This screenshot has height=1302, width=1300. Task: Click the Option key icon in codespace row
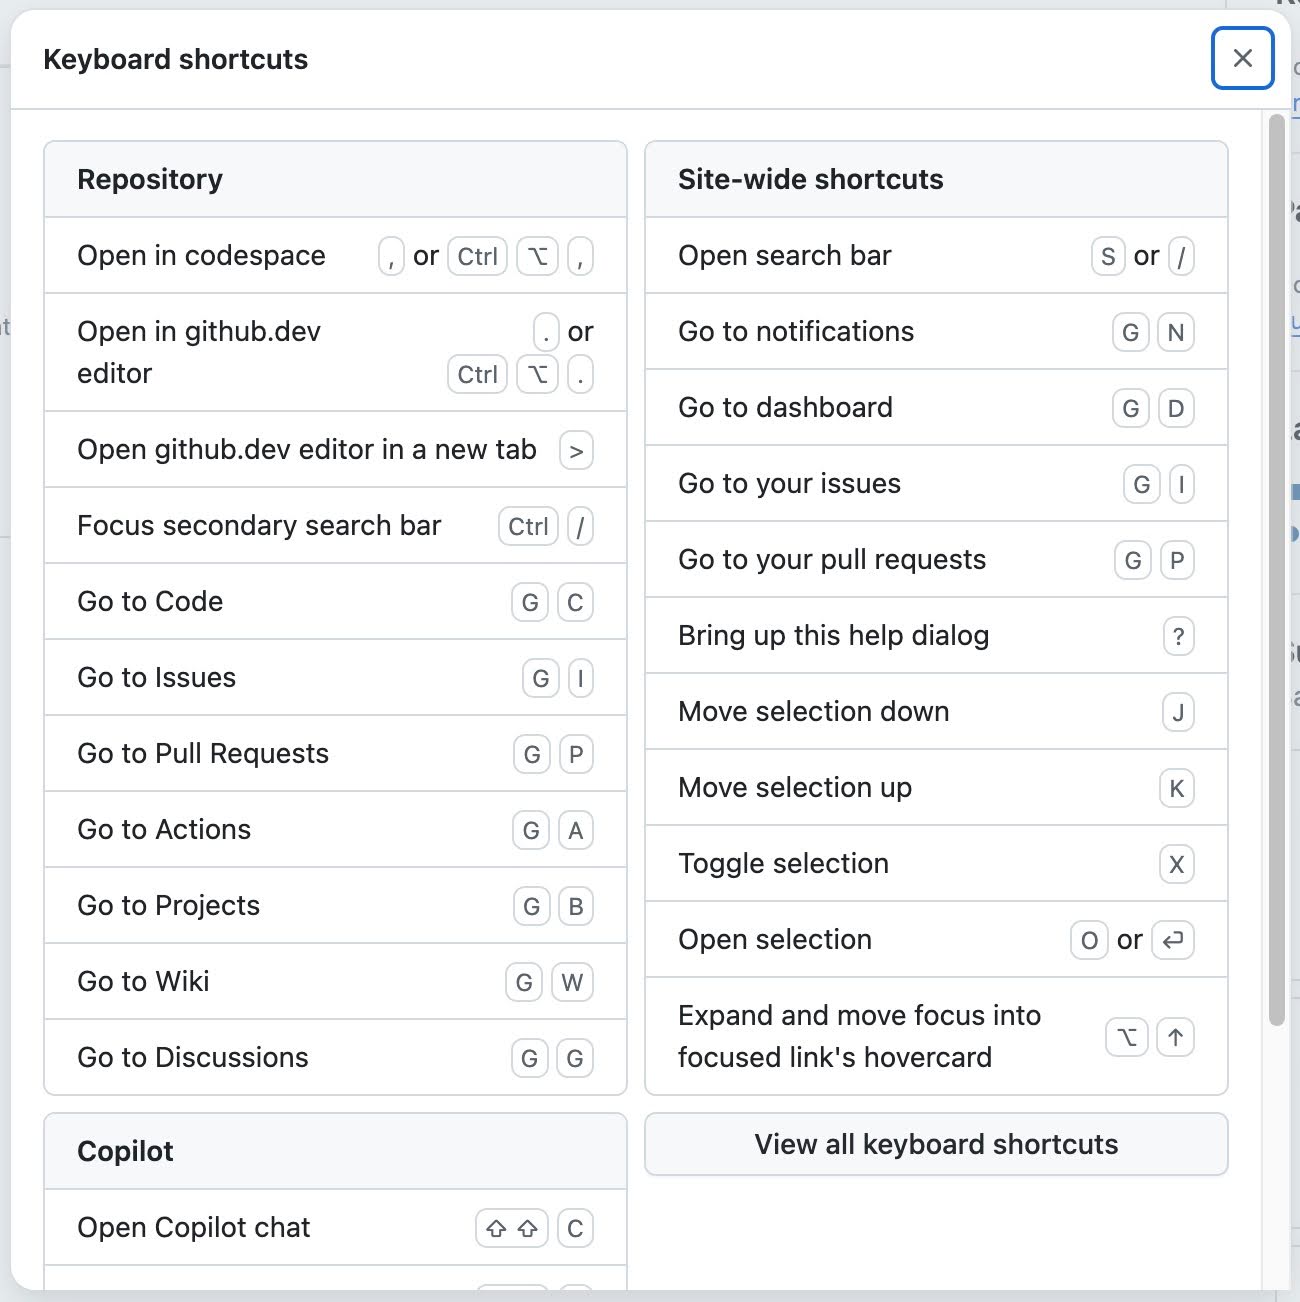pos(537,256)
